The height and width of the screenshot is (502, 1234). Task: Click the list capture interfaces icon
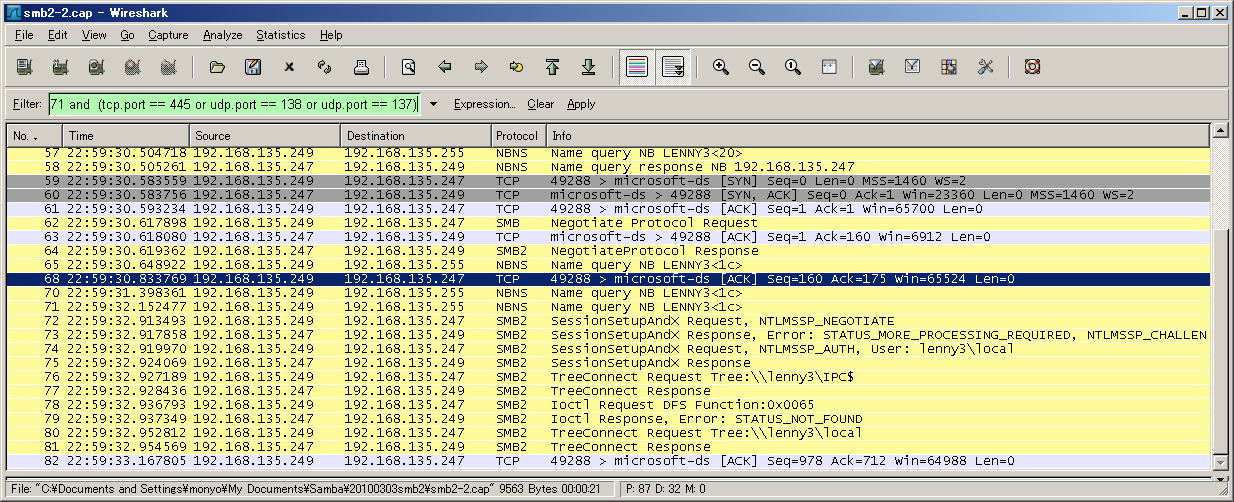pos(25,67)
